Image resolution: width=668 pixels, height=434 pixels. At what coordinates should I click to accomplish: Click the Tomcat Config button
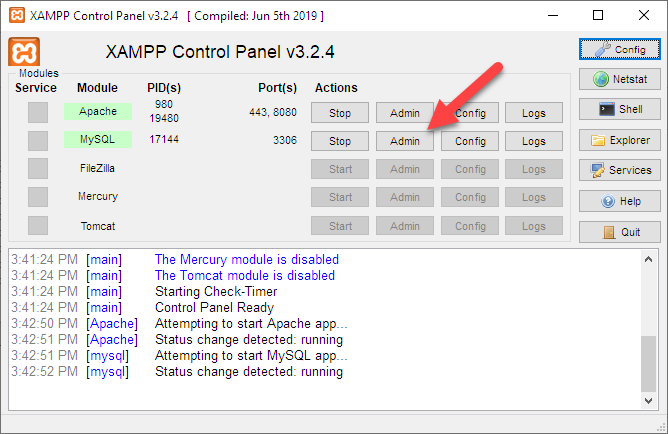(470, 226)
